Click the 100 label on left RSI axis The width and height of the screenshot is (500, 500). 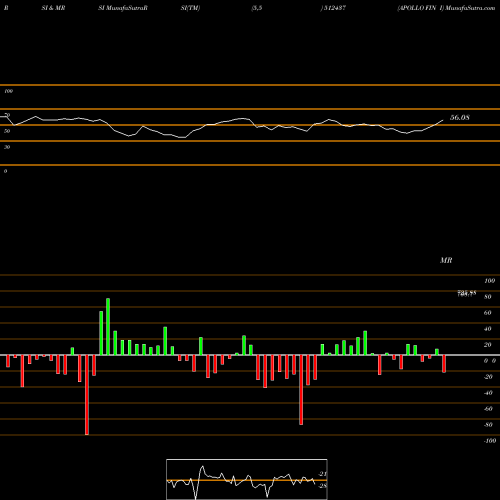[x=8, y=91]
